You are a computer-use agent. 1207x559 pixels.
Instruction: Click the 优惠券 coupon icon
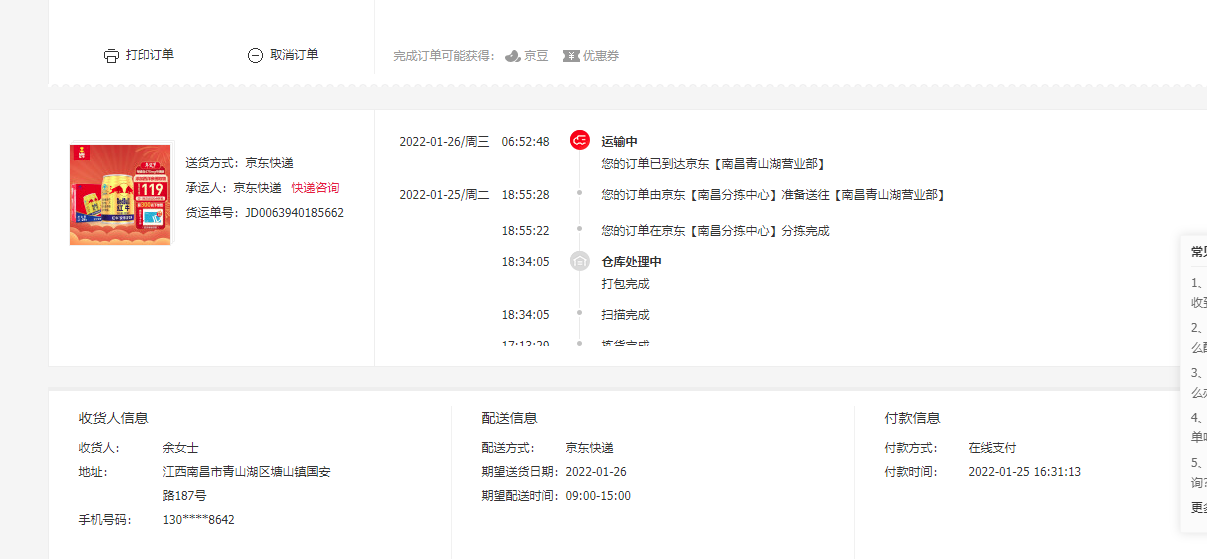571,56
